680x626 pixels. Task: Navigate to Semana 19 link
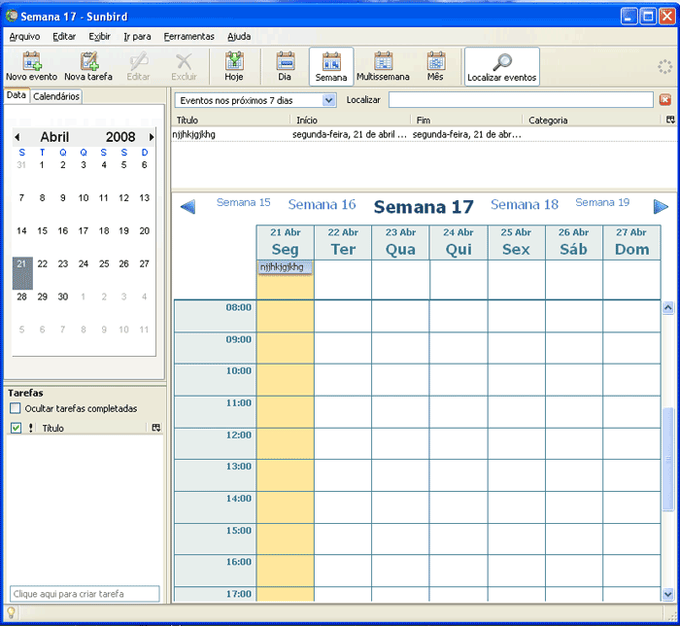(x=602, y=203)
